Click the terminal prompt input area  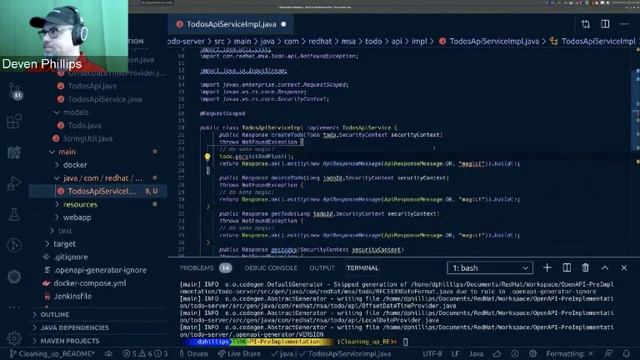click(x=405, y=342)
